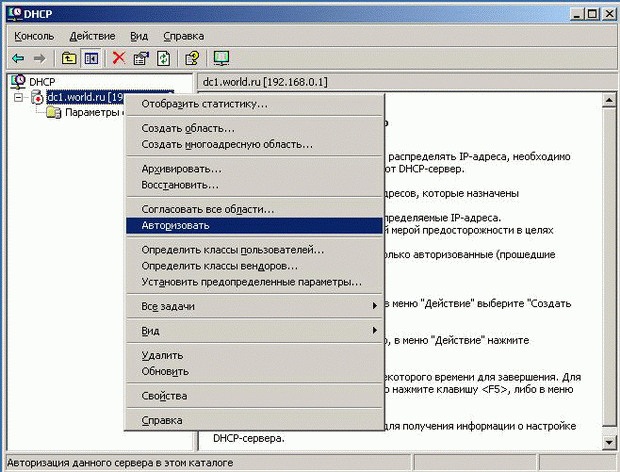This screenshot has width=620, height=472.
Task: Click the Help question mark toolbar icon
Action: [x=192, y=58]
